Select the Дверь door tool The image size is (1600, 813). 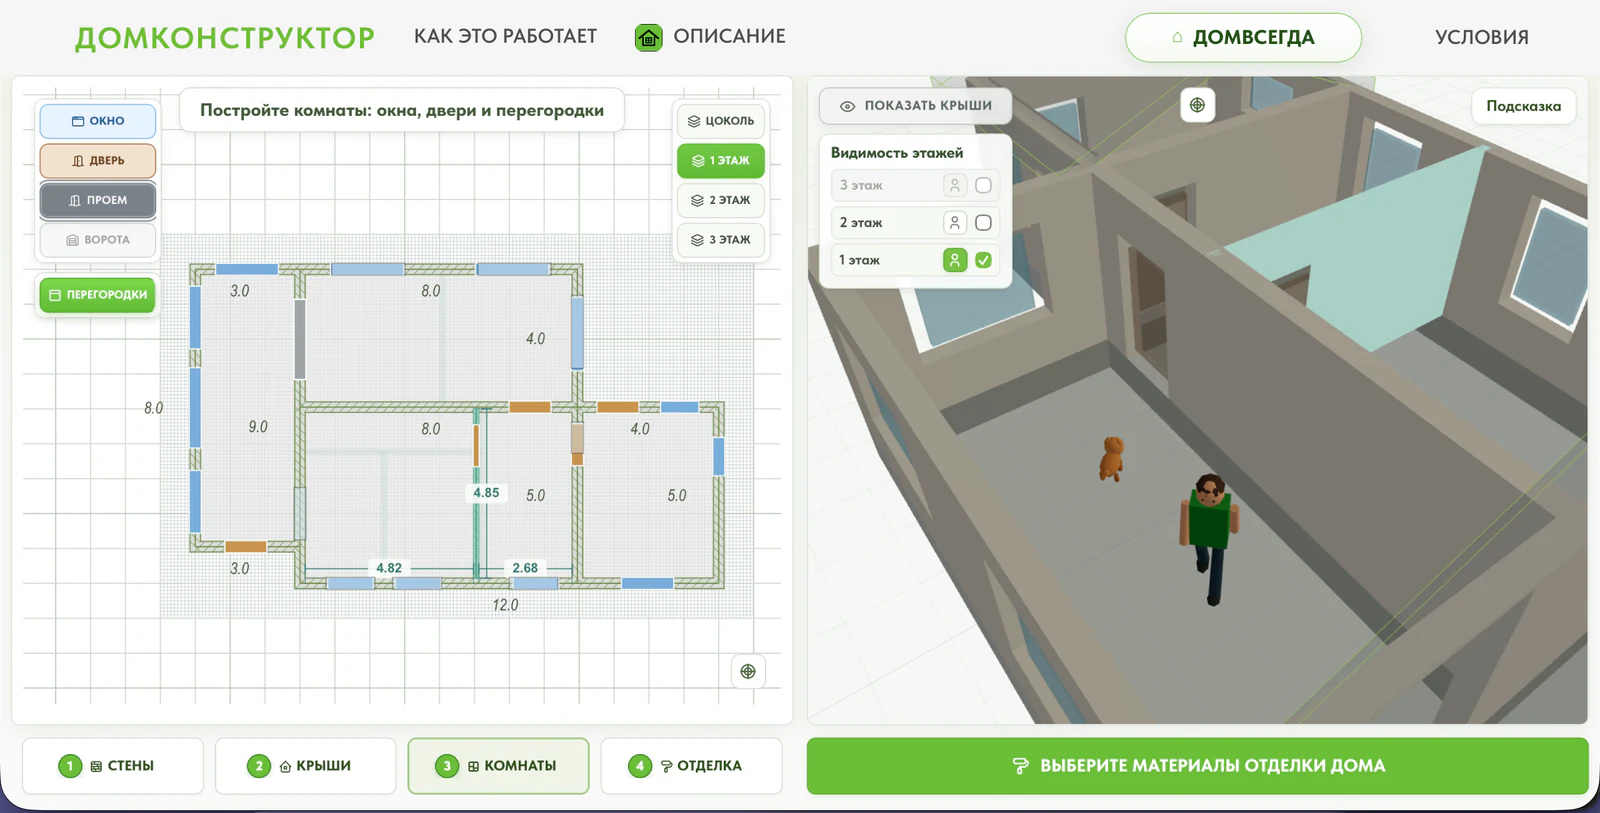(x=98, y=161)
